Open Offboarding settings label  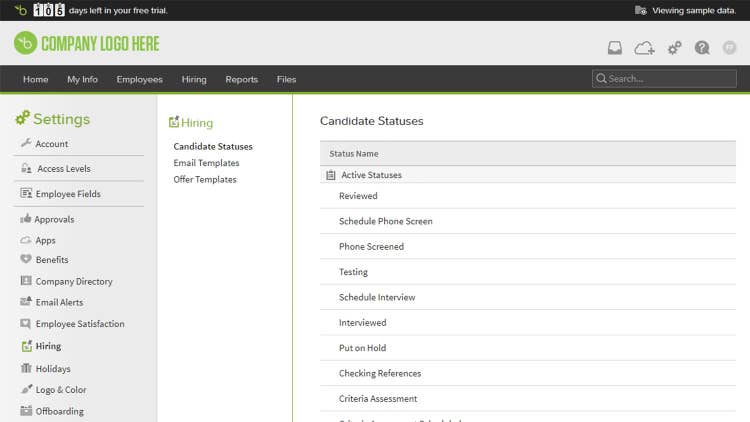tap(59, 411)
